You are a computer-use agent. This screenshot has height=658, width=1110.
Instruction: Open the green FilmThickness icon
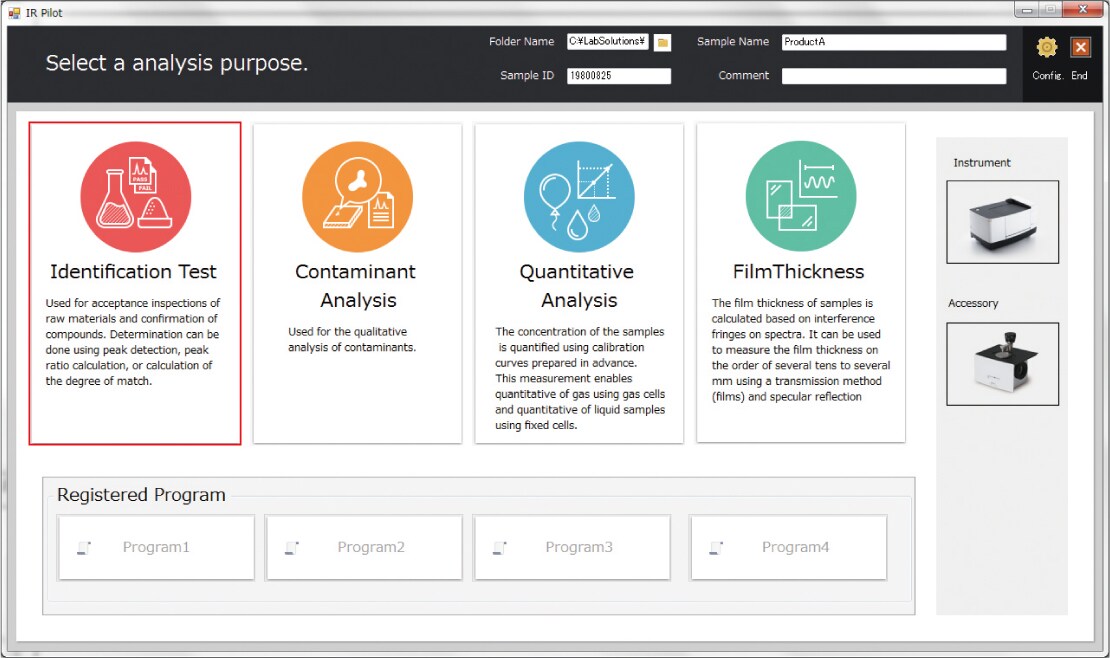coord(800,196)
